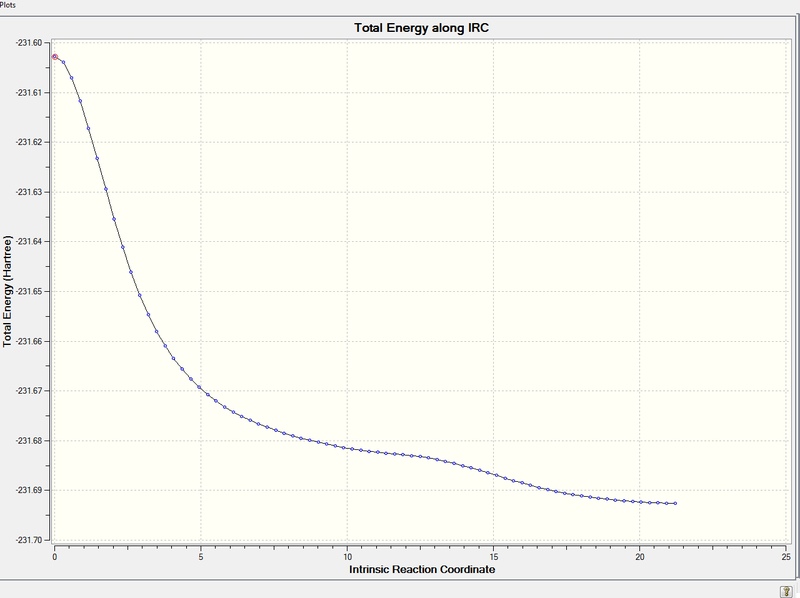Click the -231.65 y-axis tick label

tap(29, 291)
